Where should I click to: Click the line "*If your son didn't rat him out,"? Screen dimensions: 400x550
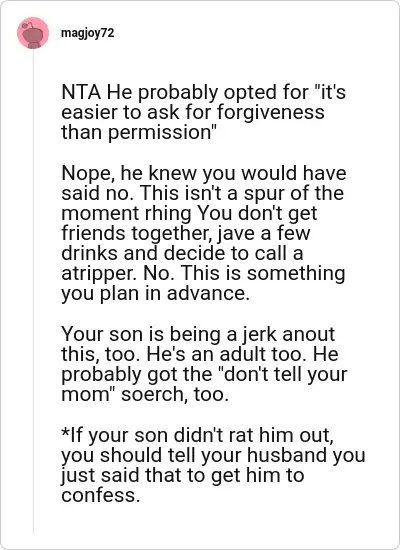point(197,435)
